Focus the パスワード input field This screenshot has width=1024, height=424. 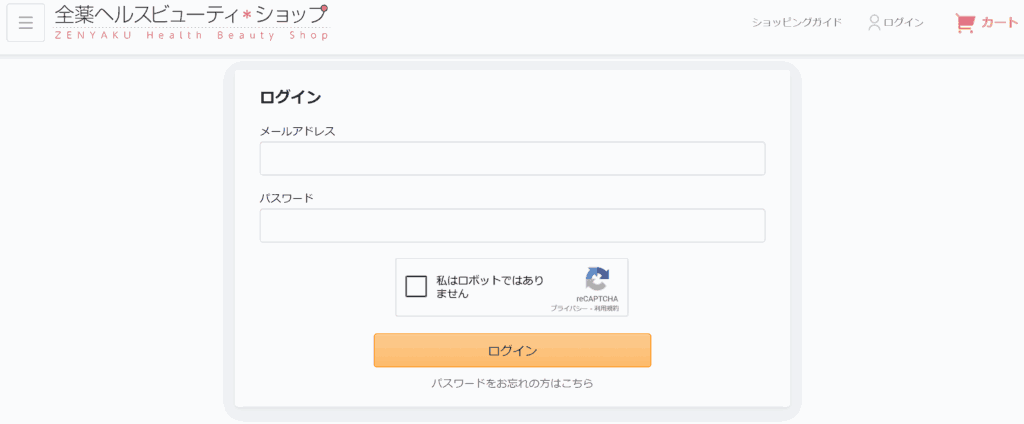click(x=512, y=225)
